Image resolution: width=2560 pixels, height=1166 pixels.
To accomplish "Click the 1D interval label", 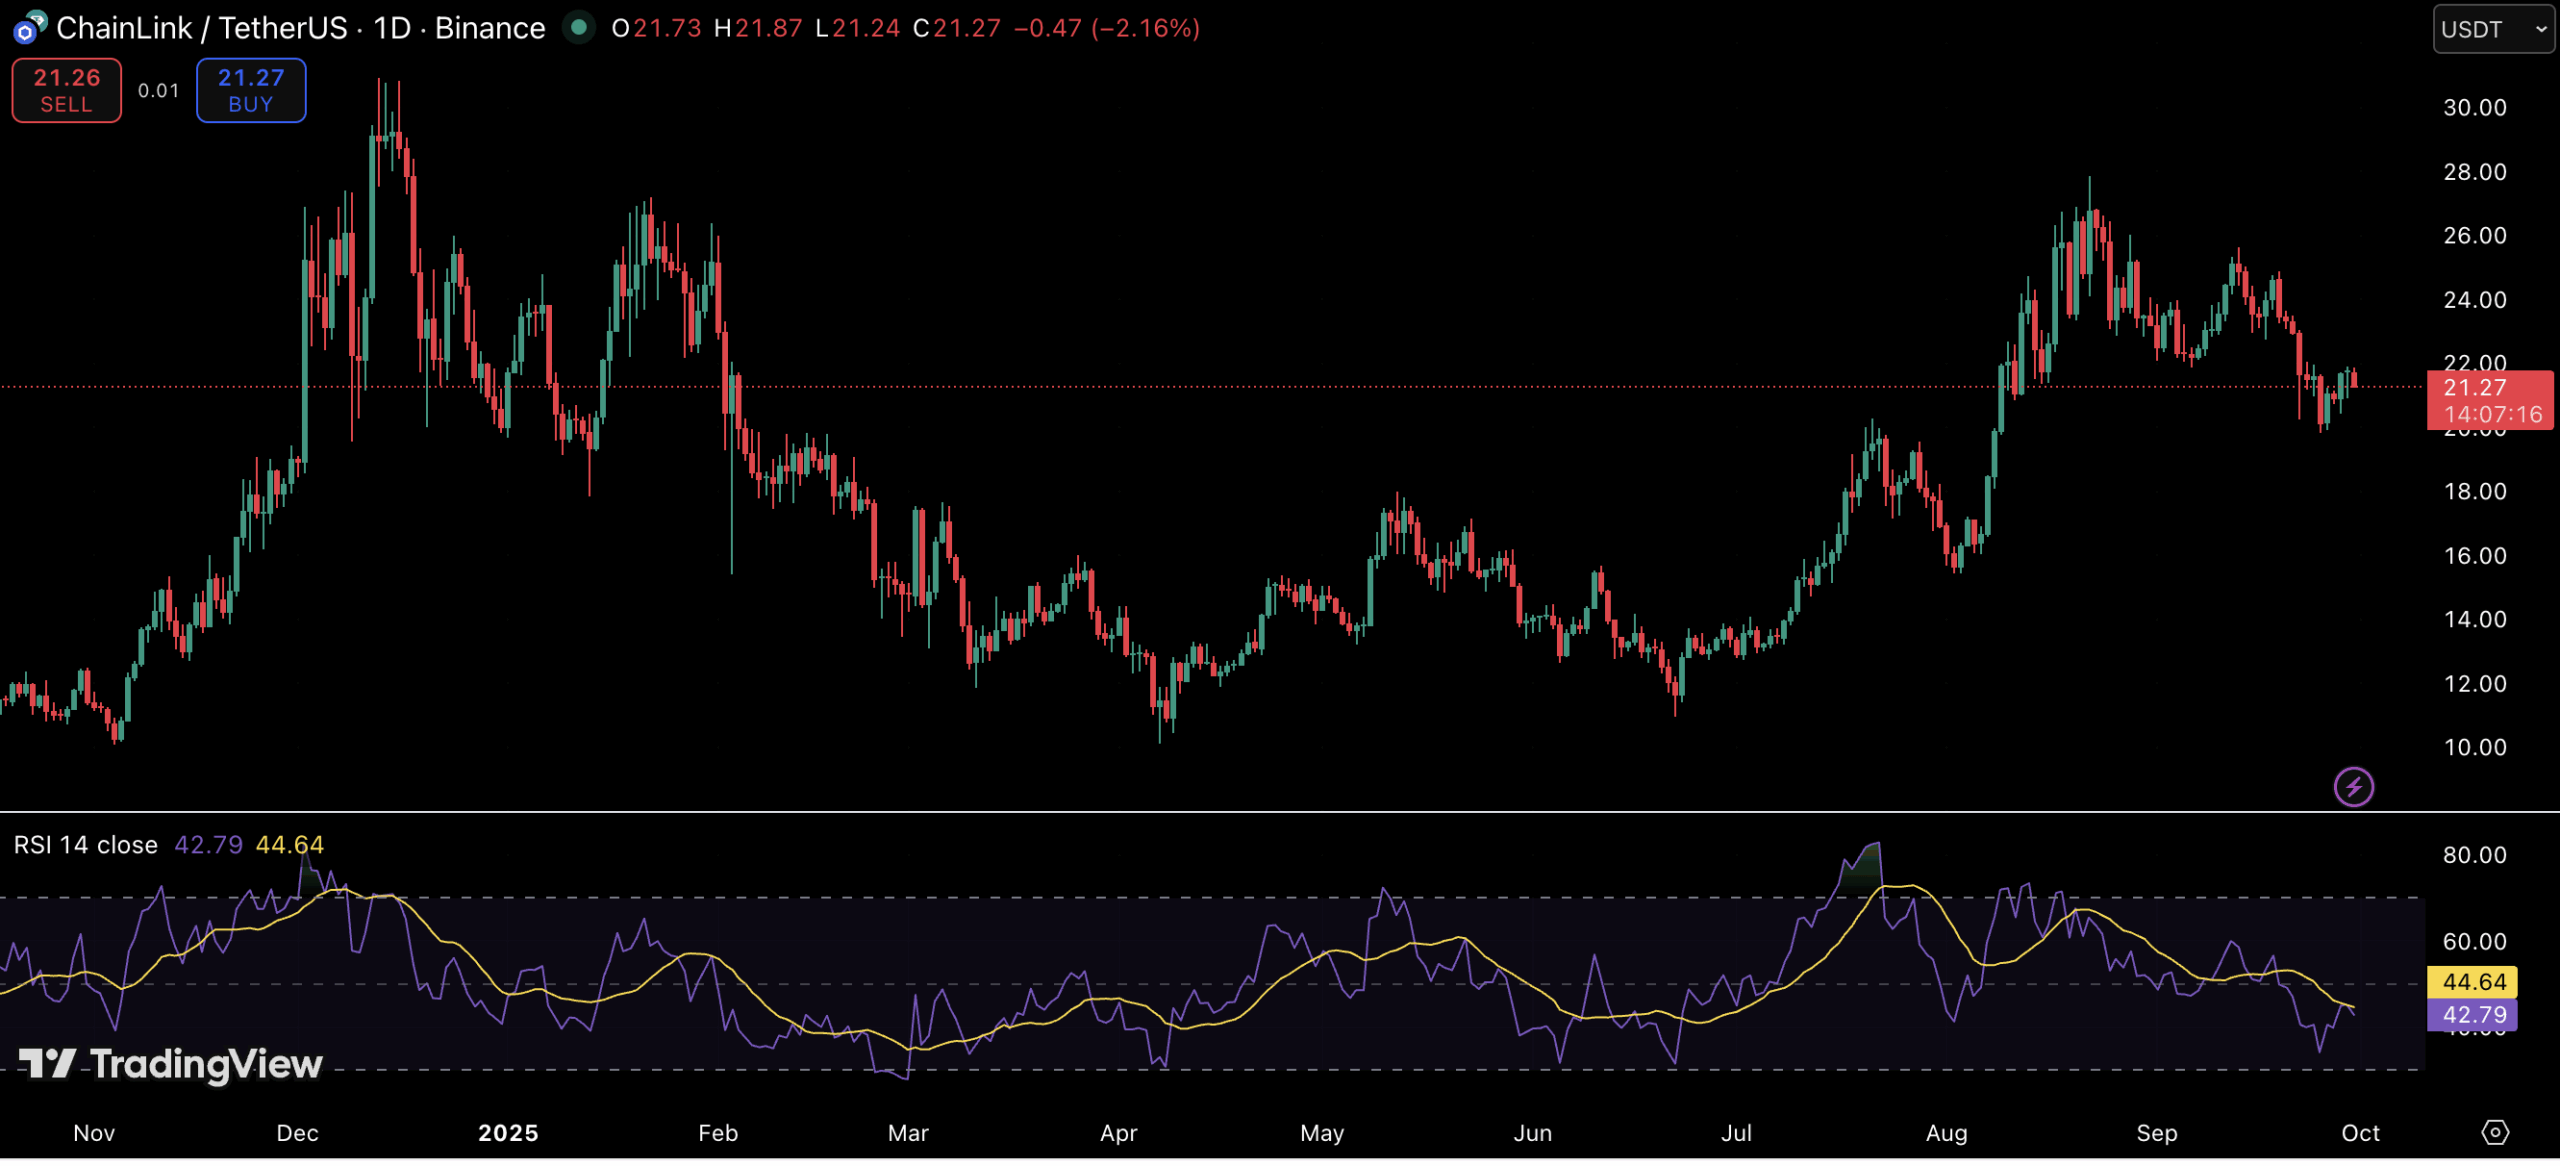I will click(x=392, y=28).
